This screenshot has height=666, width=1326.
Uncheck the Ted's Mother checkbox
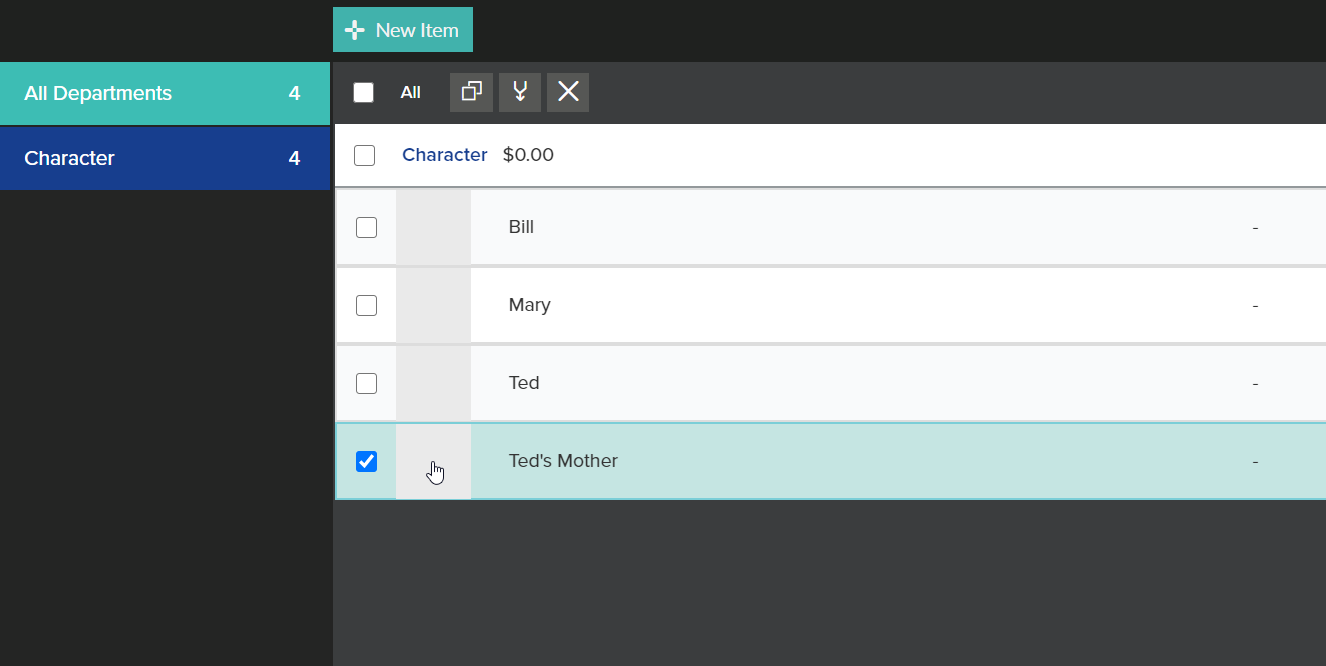pos(367,461)
